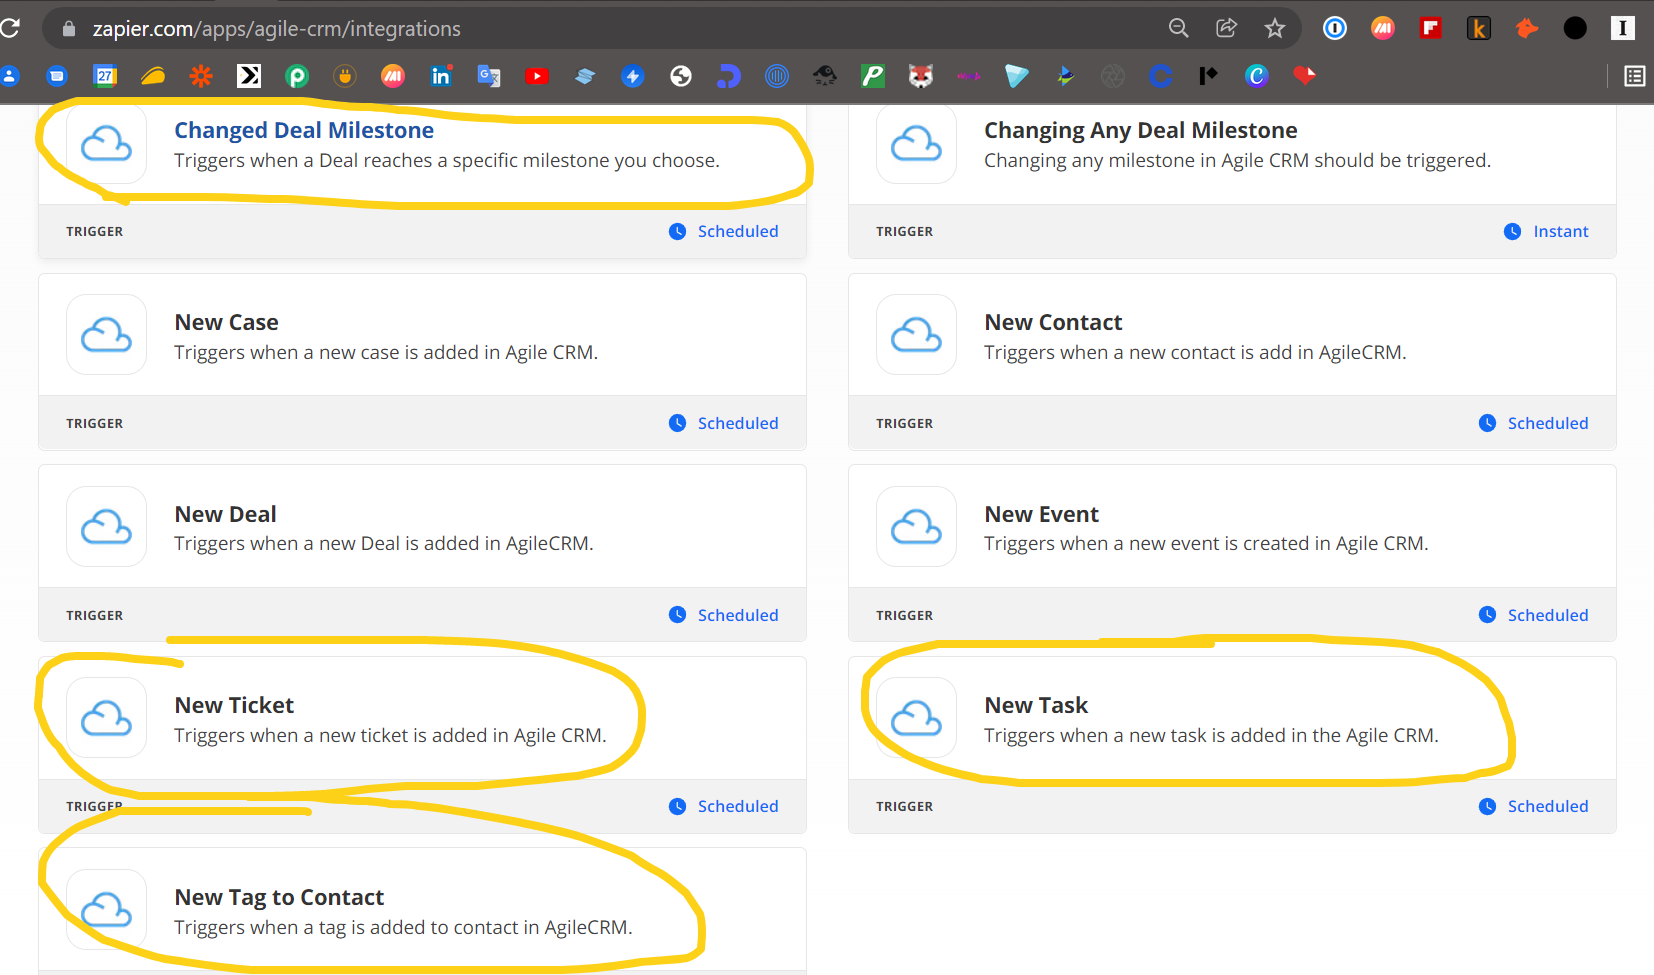Open the black circle extension icon
The height and width of the screenshot is (975, 1654).
pyautogui.click(x=1575, y=28)
